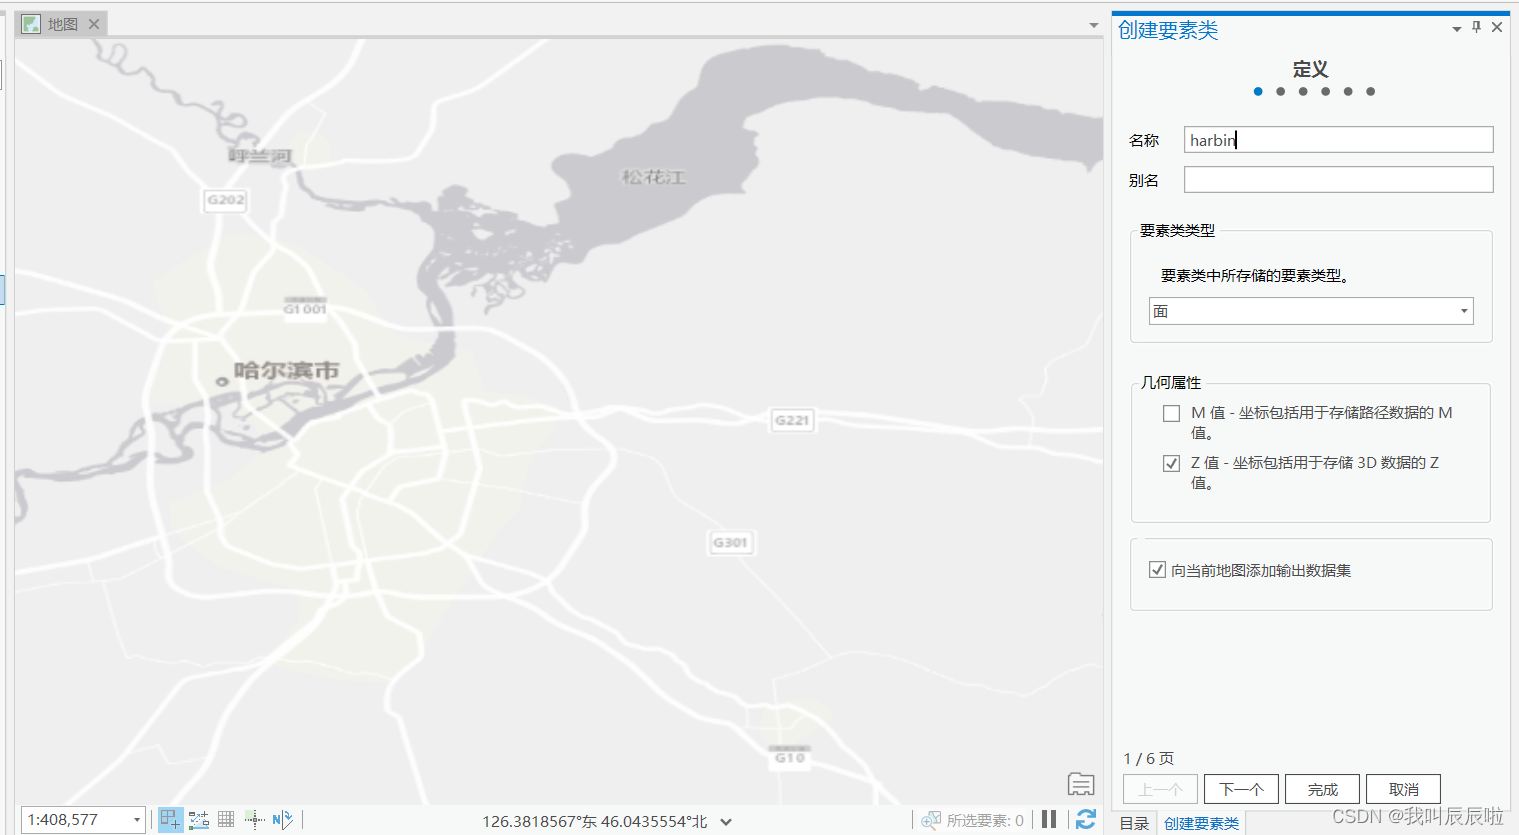The height and width of the screenshot is (835, 1519).
Task: Toggle 向当前地图添加输出数据集 checkbox
Action: 1157,570
